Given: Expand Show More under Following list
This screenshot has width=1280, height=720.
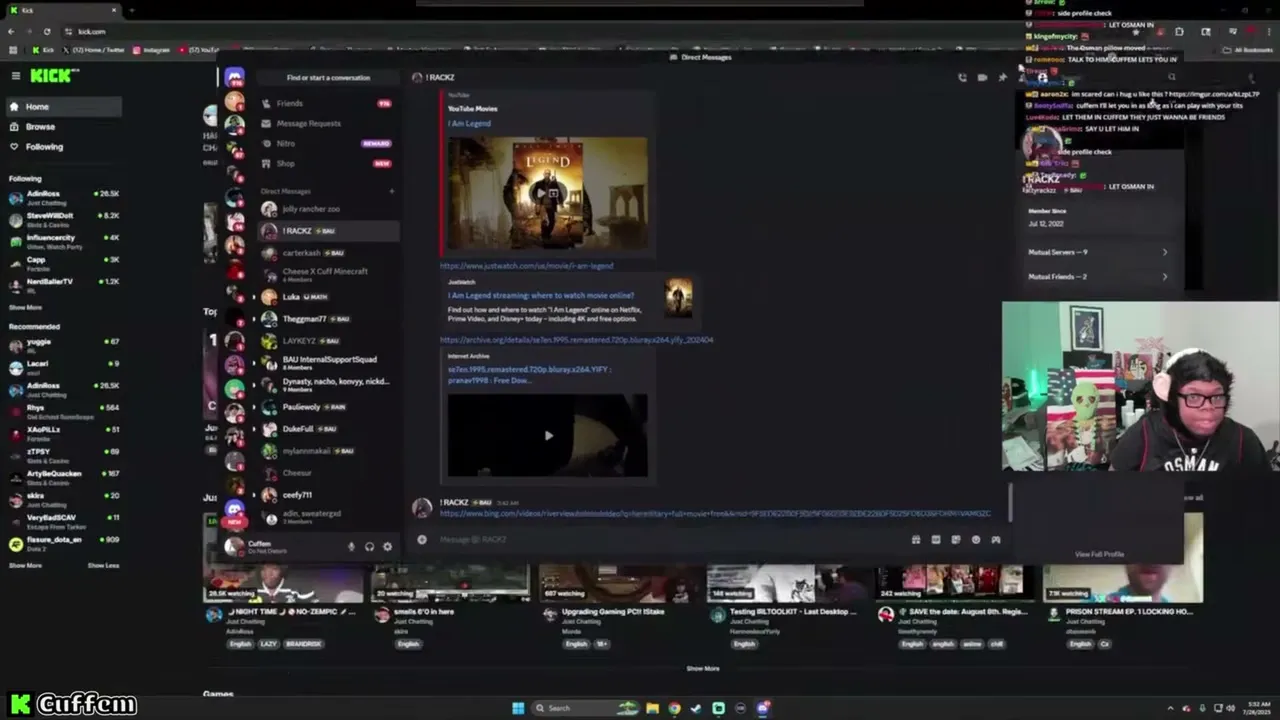Looking at the screenshot, I should [x=25, y=308].
